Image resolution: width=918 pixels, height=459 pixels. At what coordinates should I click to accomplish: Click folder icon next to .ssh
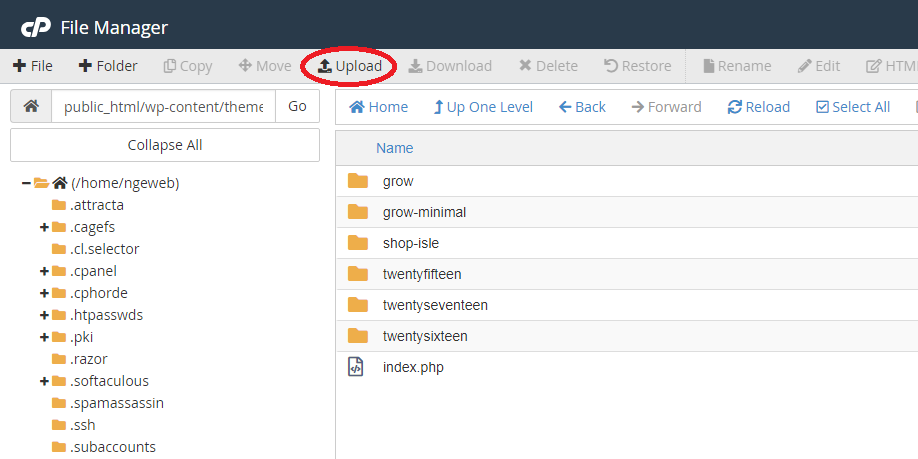(x=59, y=425)
